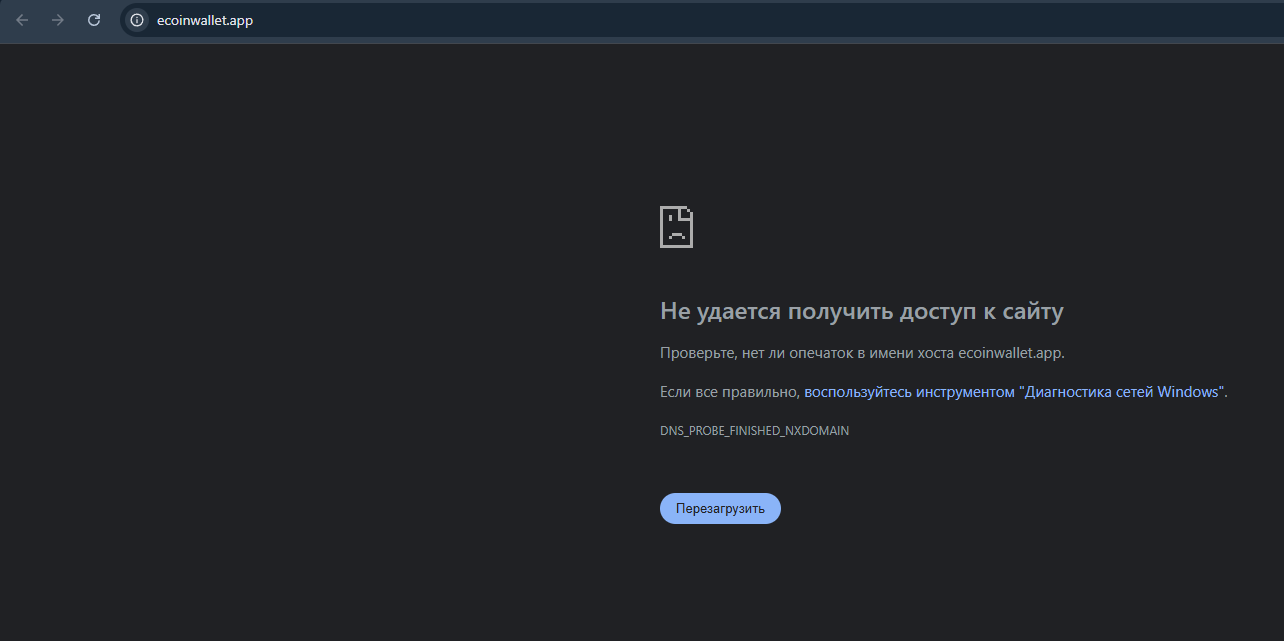
Task: Click the sad page error icon
Action: pos(676,227)
